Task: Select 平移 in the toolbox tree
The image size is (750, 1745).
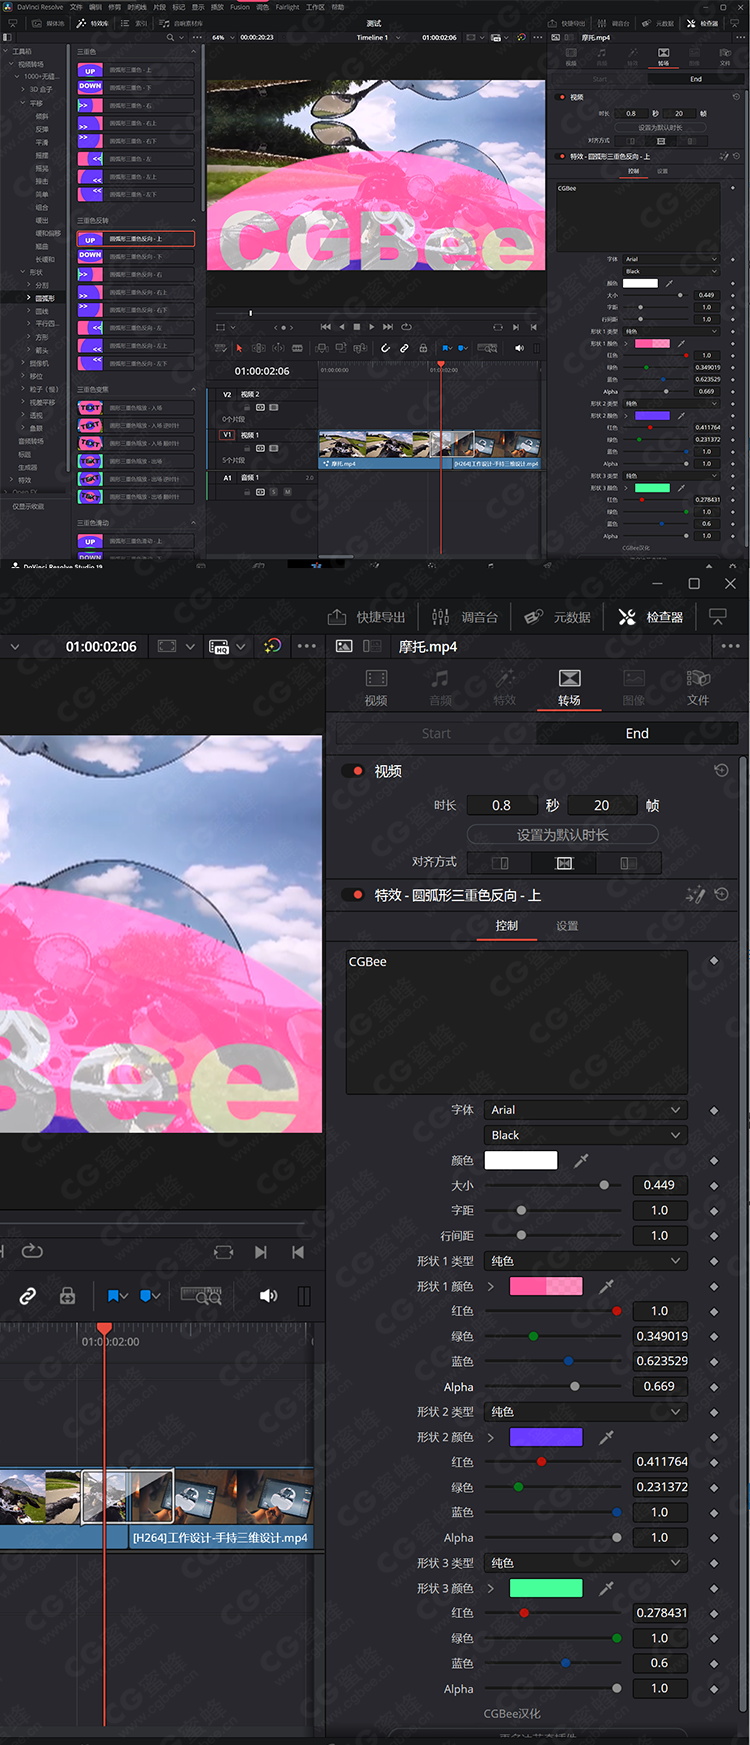Action: pyautogui.click(x=37, y=103)
